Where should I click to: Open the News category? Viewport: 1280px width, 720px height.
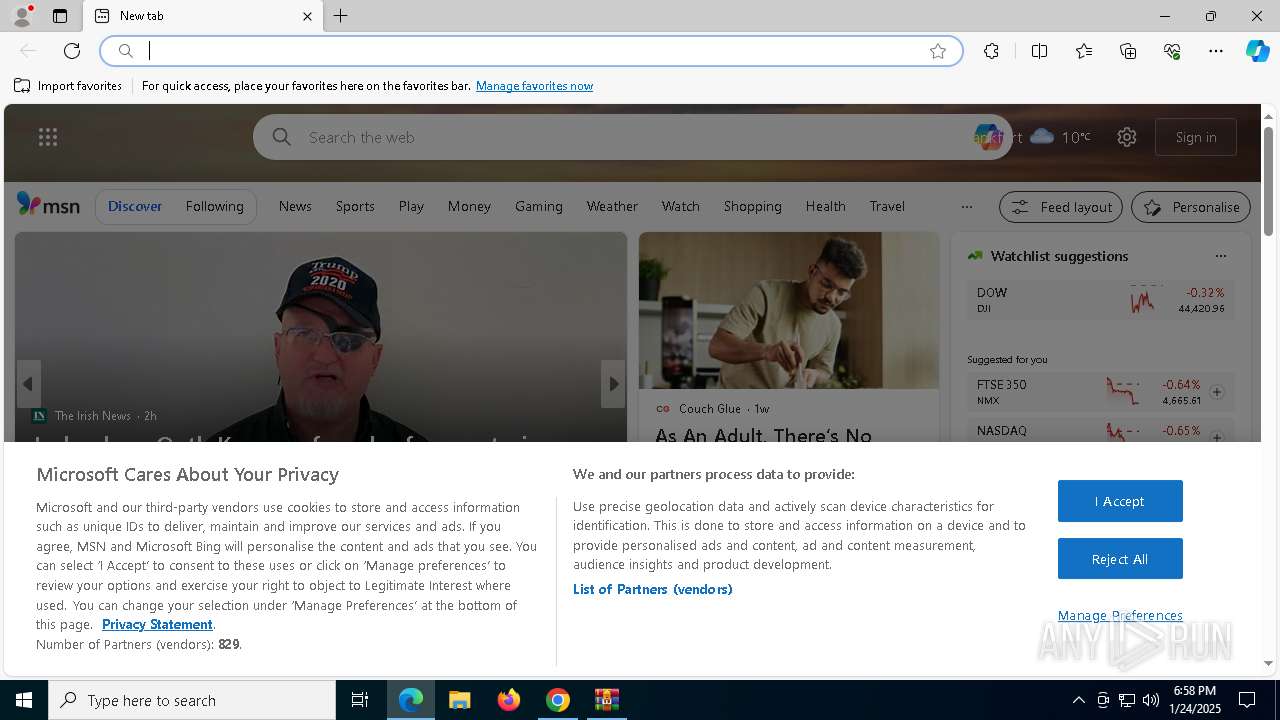295,206
